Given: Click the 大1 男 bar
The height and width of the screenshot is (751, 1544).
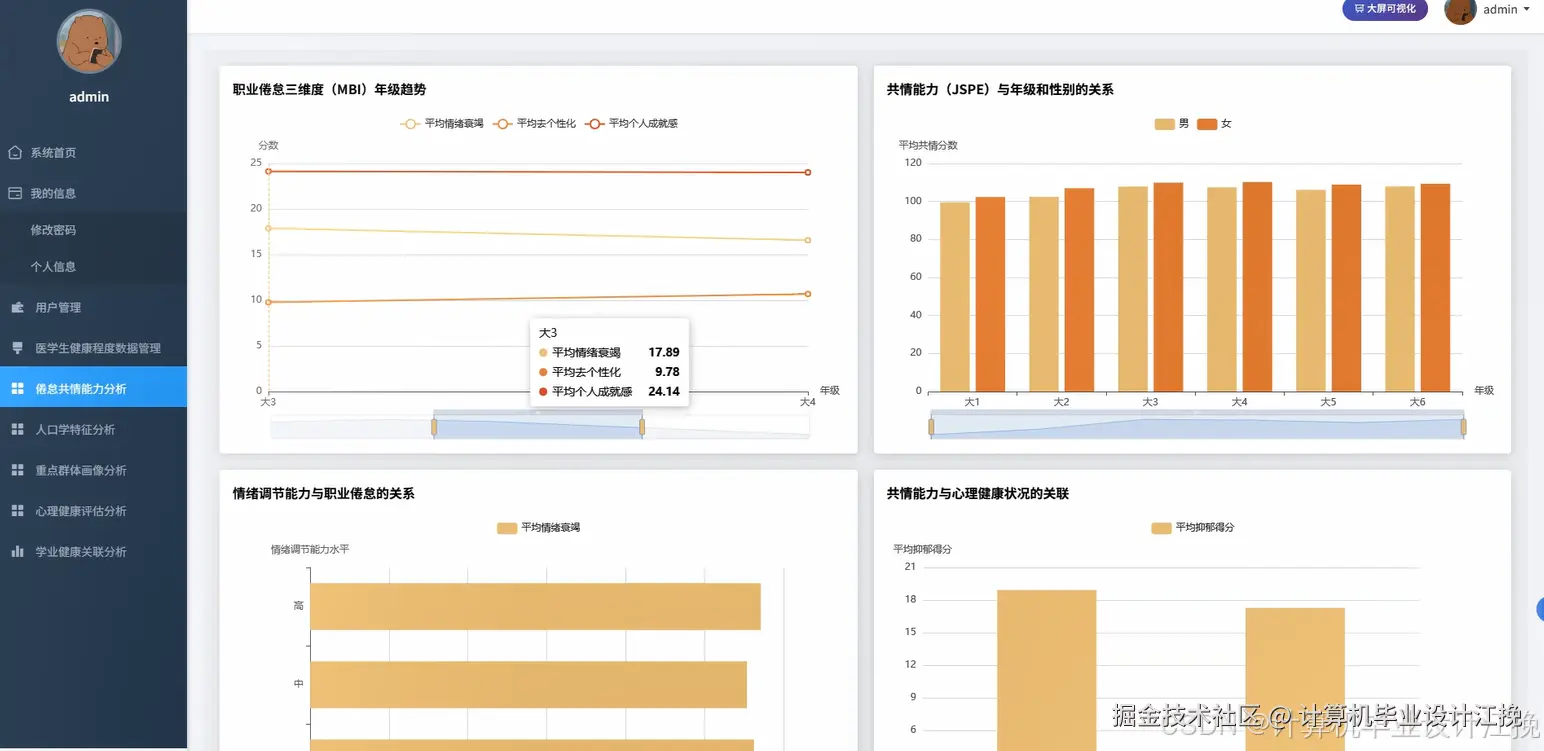Looking at the screenshot, I should tap(955, 297).
